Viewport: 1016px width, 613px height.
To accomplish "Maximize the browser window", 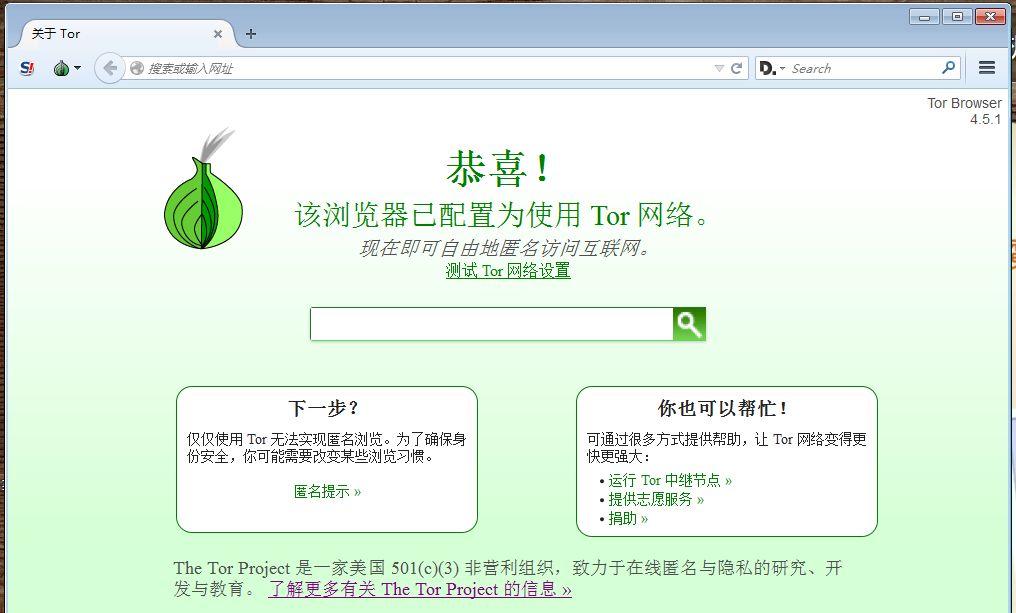I will point(957,17).
